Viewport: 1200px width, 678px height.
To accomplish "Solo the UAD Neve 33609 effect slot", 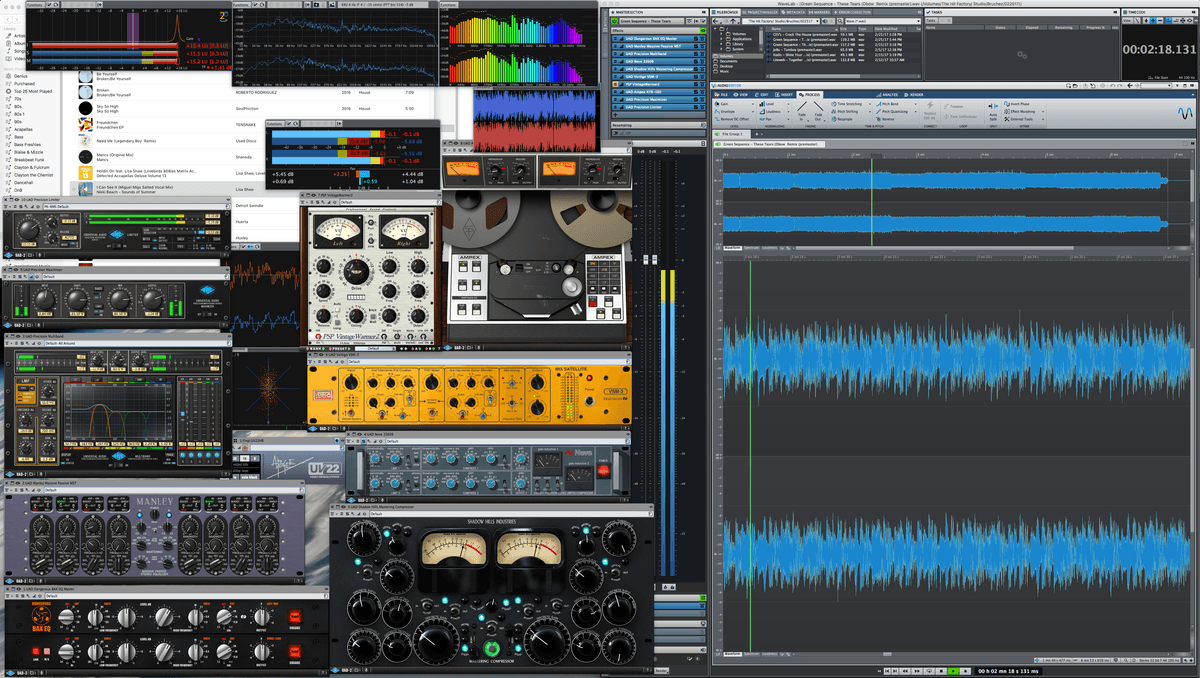I will (x=696, y=61).
